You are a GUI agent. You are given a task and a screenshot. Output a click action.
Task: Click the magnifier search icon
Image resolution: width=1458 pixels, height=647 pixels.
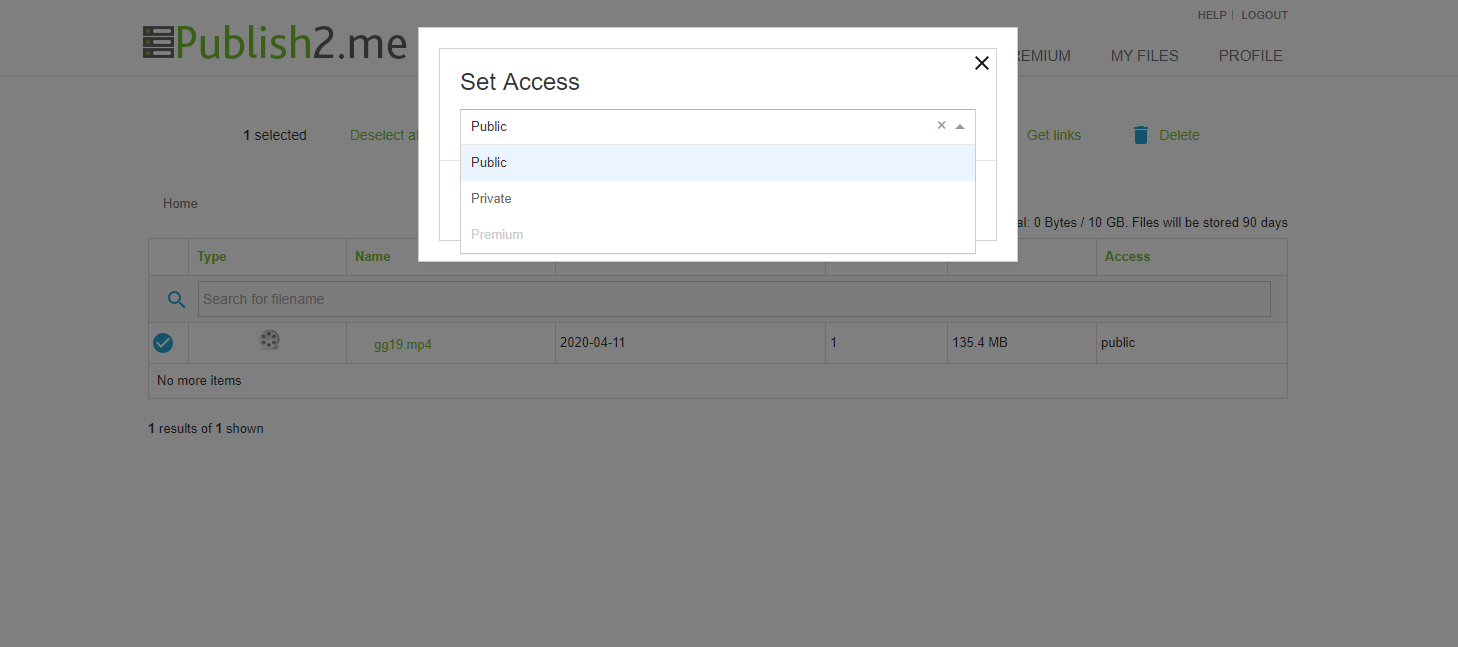pyautogui.click(x=176, y=299)
